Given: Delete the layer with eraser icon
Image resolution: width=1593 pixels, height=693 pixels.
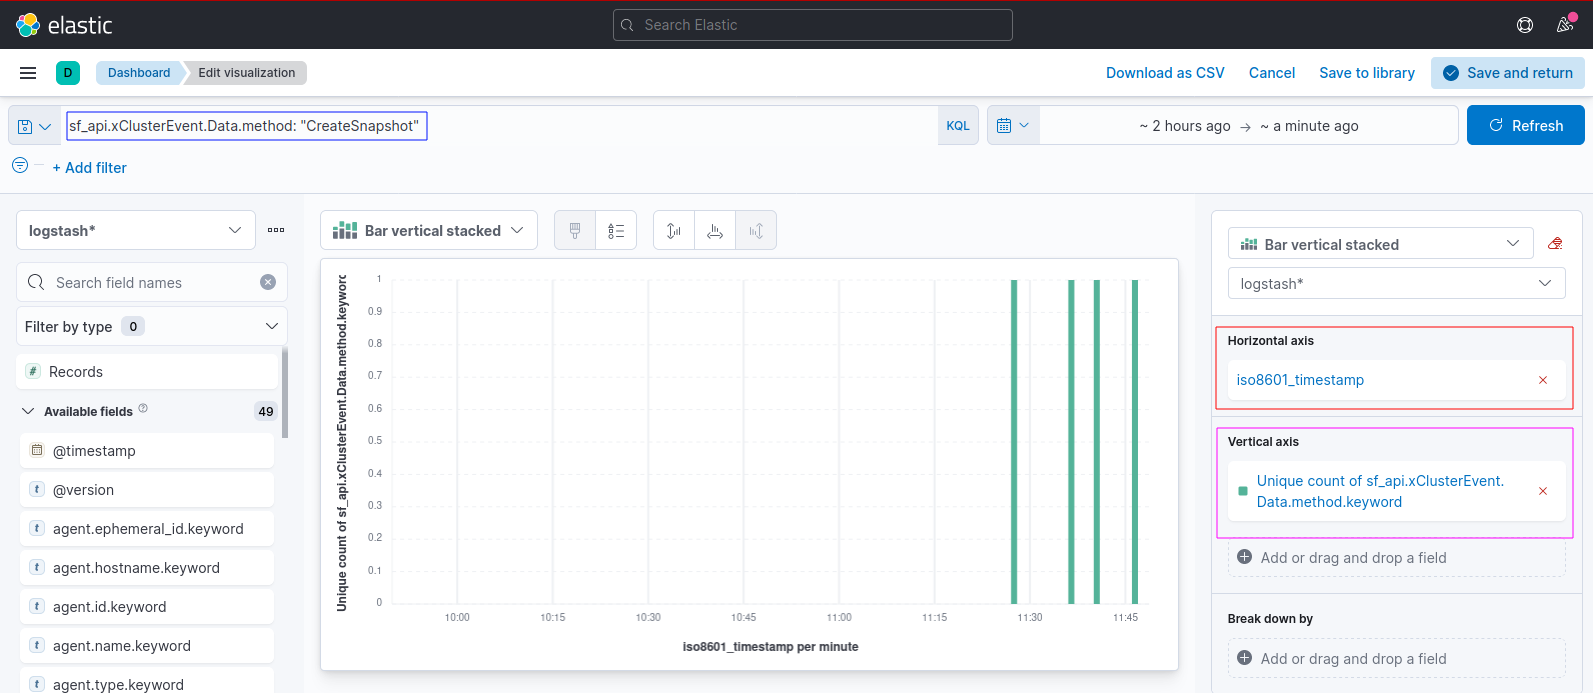Looking at the screenshot, I should pos(1555,243).
